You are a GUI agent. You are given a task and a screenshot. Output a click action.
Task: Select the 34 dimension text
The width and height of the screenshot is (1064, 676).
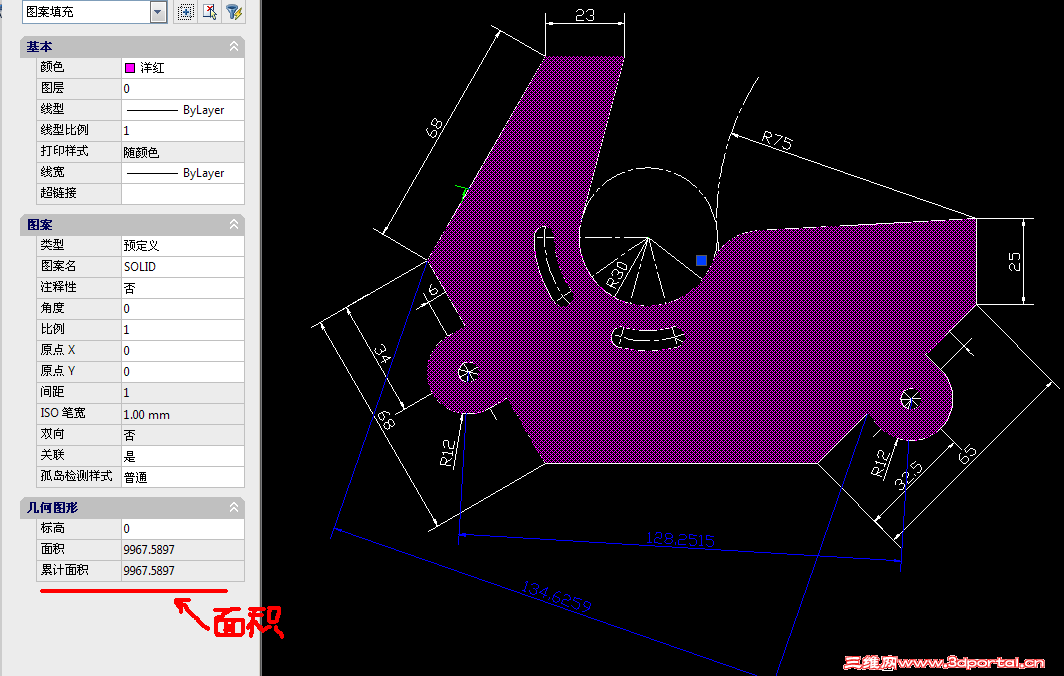tap(382, 354)
